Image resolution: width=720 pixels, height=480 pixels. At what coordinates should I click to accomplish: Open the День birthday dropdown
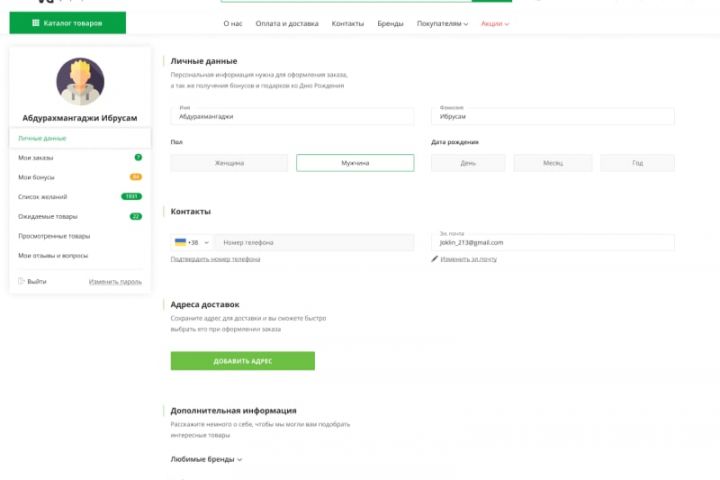click(468, 163)
